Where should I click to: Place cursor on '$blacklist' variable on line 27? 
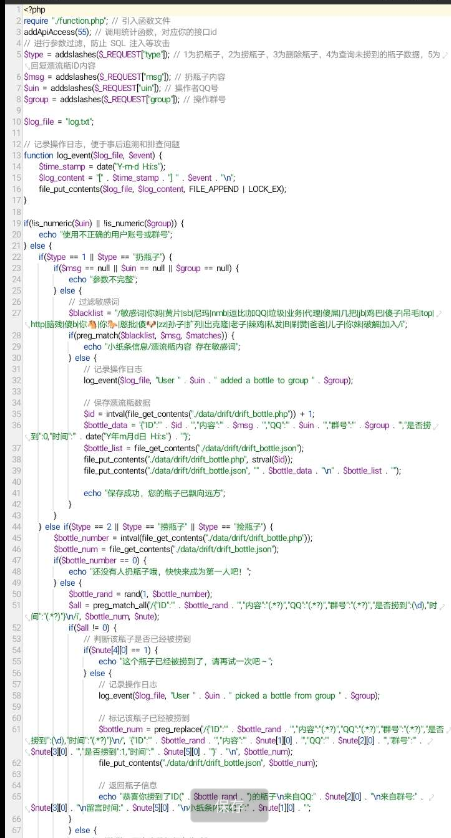coord(84,313)
